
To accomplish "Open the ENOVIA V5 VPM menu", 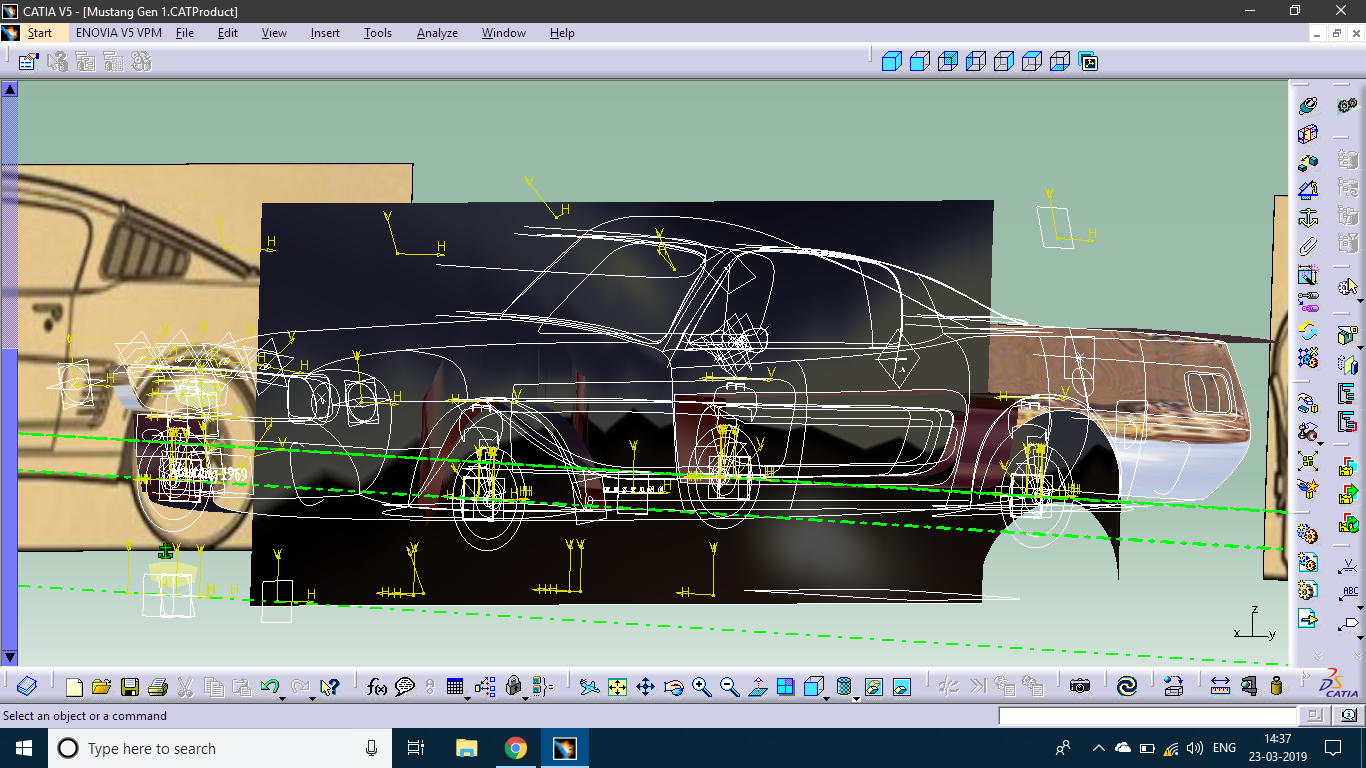I will [x=118, y=33].
